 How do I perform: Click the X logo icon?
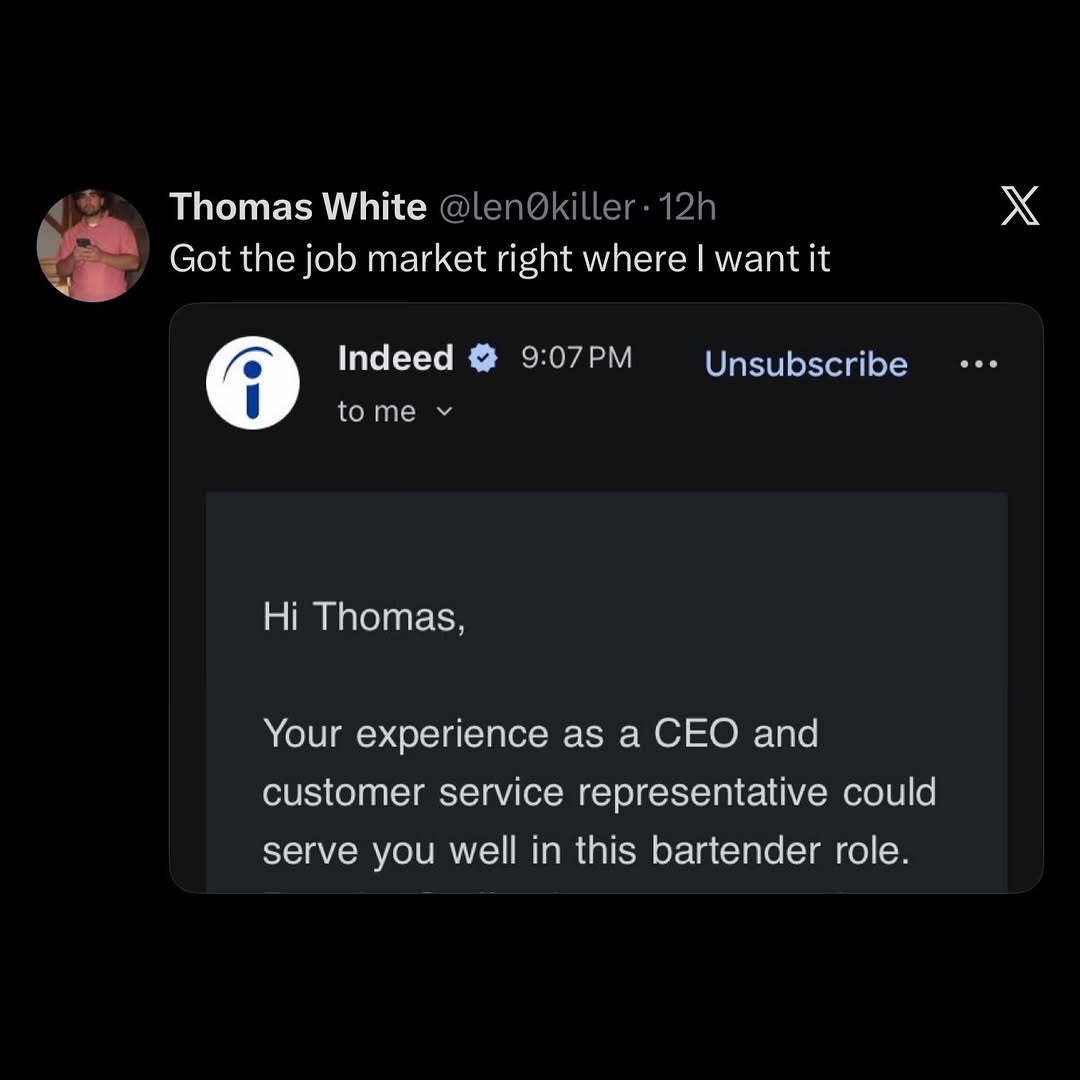(1020, 206)
